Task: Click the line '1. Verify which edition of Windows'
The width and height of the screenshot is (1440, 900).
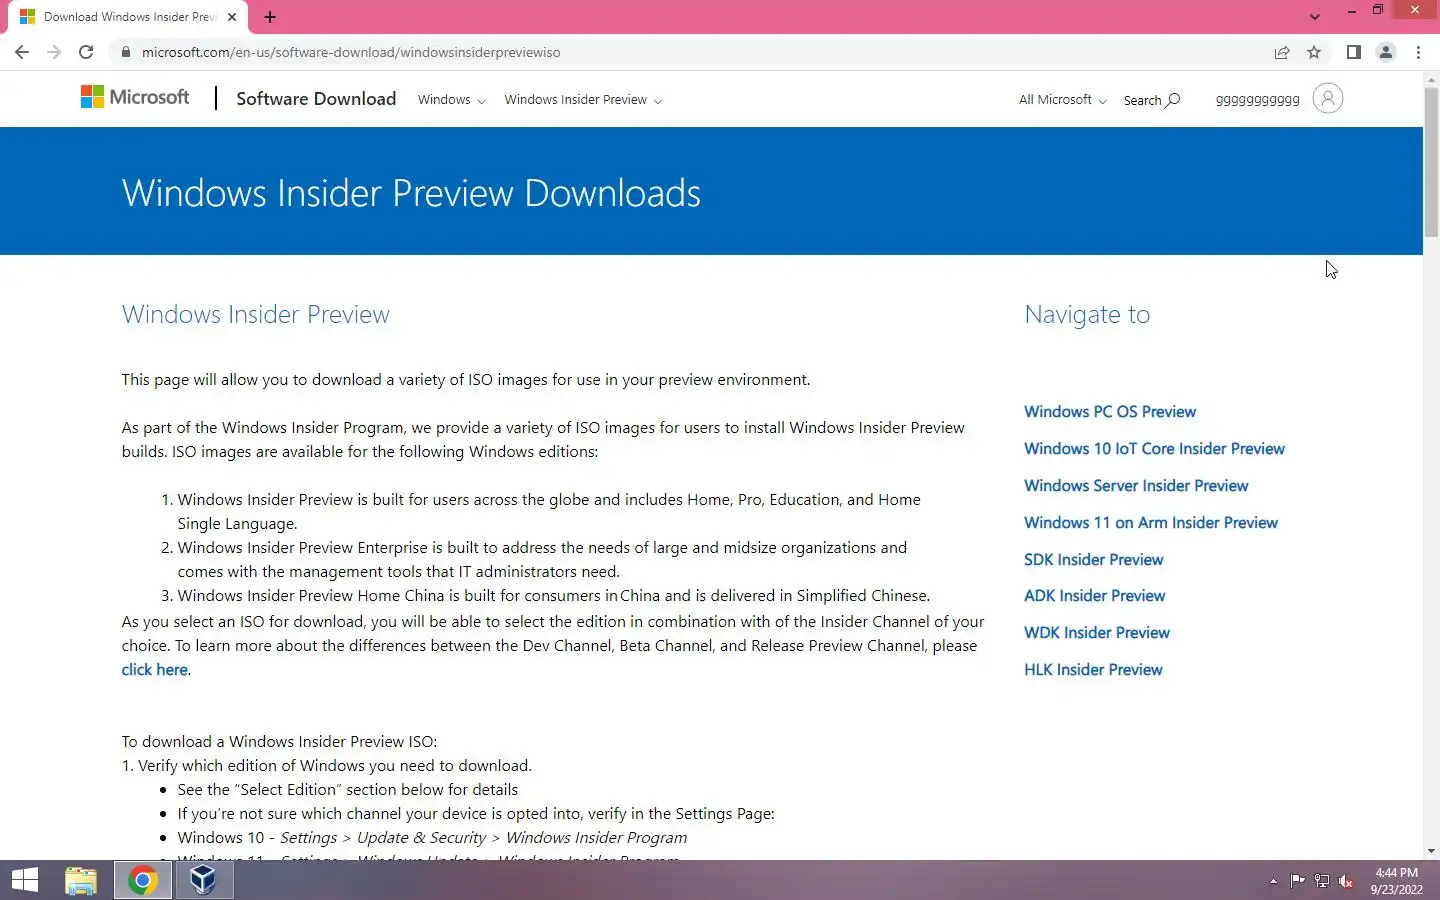Action: tap(327, 766)
